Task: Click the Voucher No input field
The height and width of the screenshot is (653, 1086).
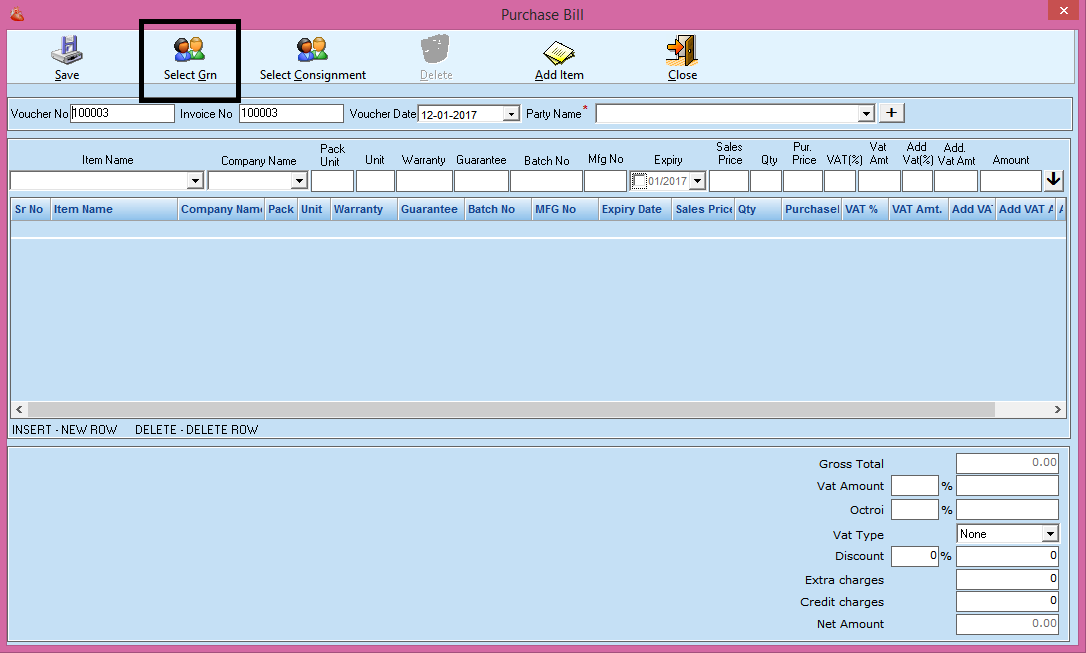Action: [x=122, y=114]
